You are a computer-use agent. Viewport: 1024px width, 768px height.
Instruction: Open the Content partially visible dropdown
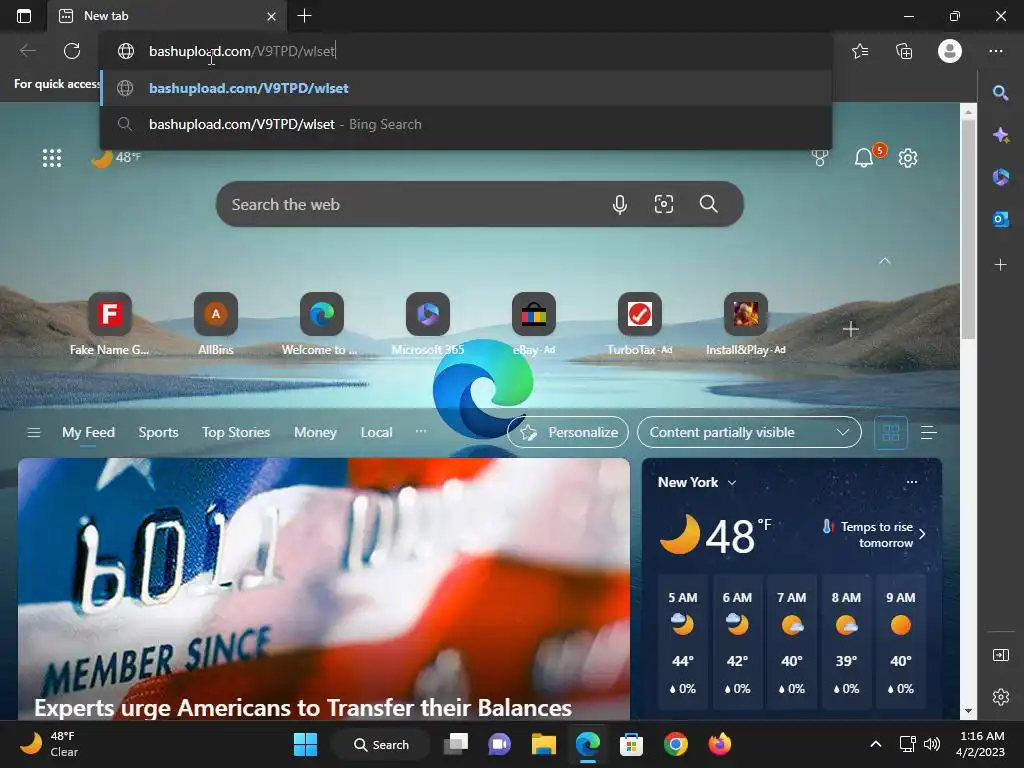coord(749,432)
